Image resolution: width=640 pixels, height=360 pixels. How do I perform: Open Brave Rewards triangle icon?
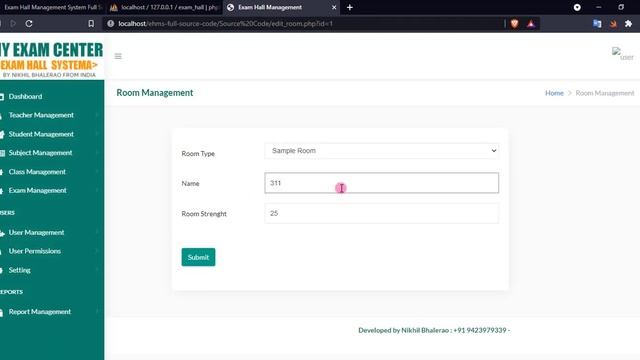531,24
